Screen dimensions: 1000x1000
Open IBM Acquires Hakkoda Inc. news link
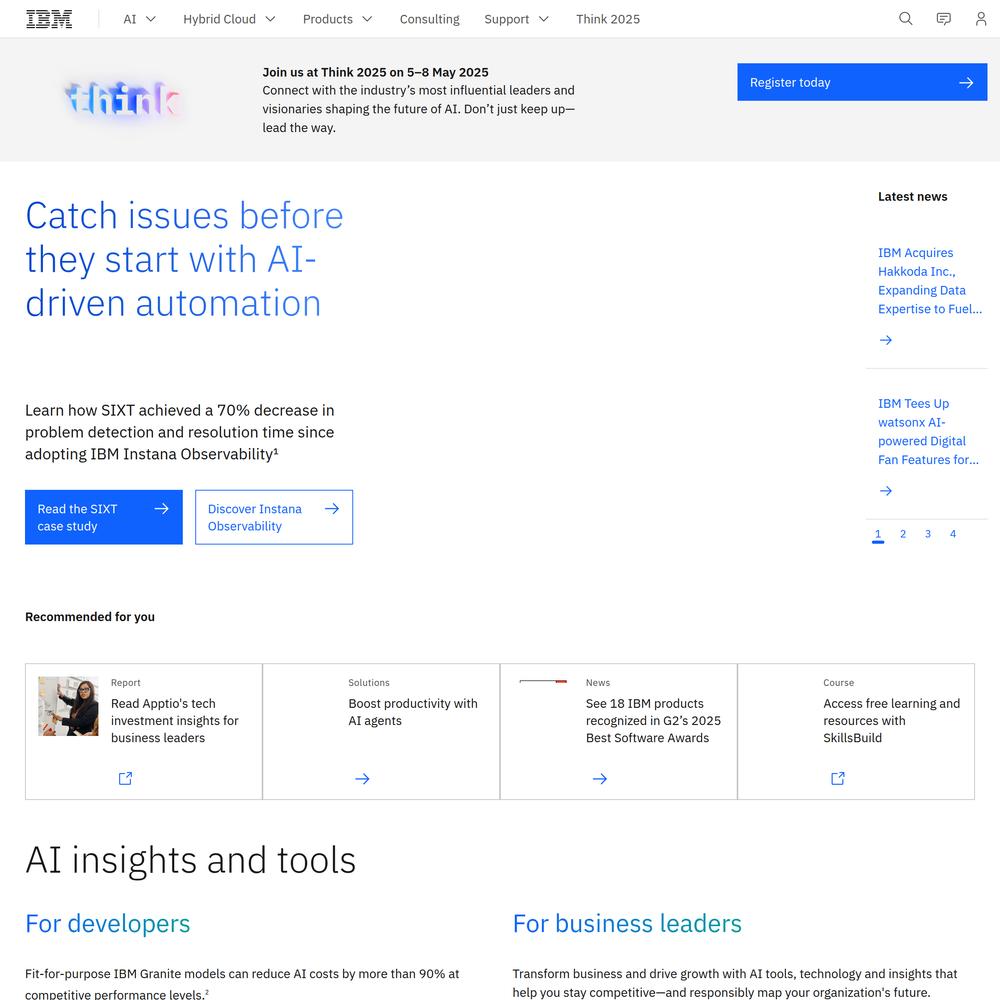point(929,281)
